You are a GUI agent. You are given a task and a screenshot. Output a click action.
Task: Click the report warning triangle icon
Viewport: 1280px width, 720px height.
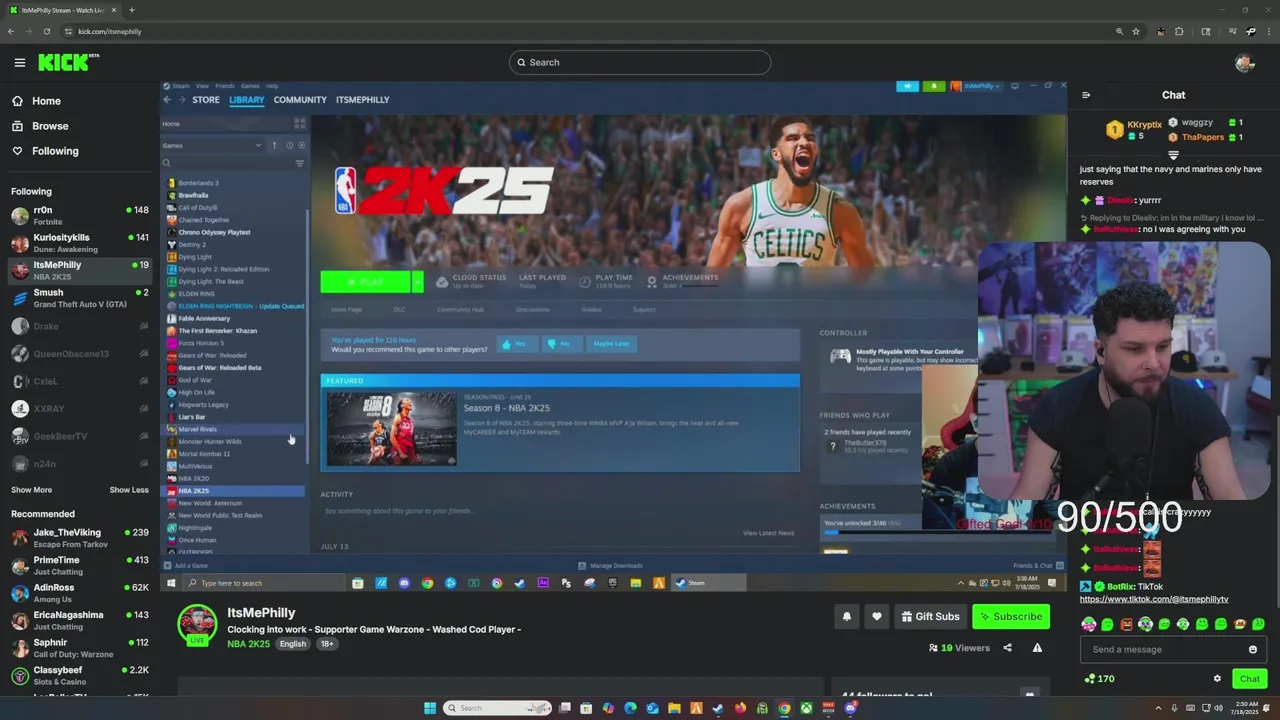point(1037,648)
